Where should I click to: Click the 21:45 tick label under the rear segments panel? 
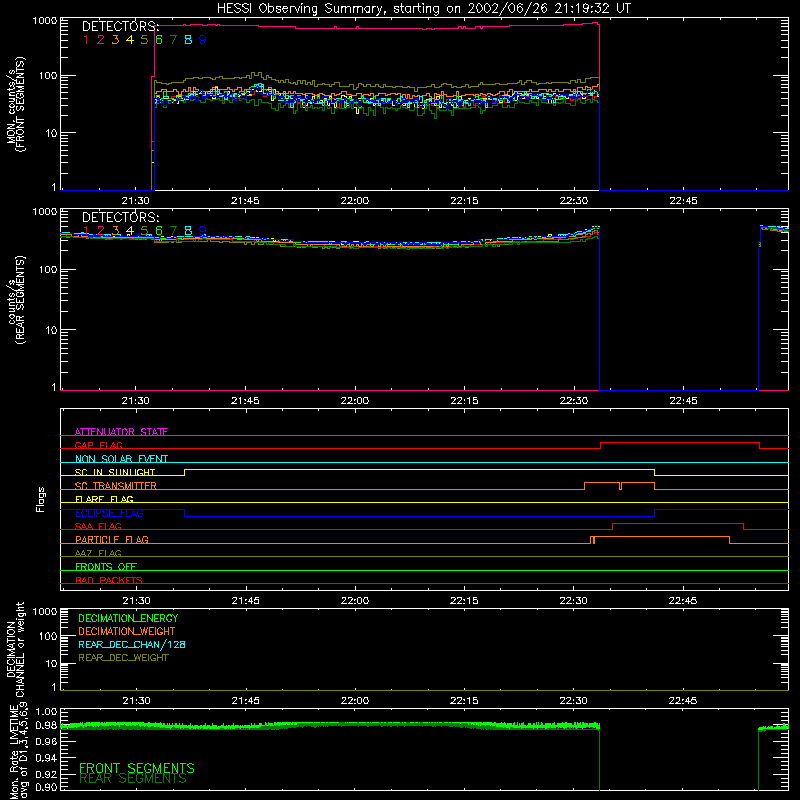(245, 401)
